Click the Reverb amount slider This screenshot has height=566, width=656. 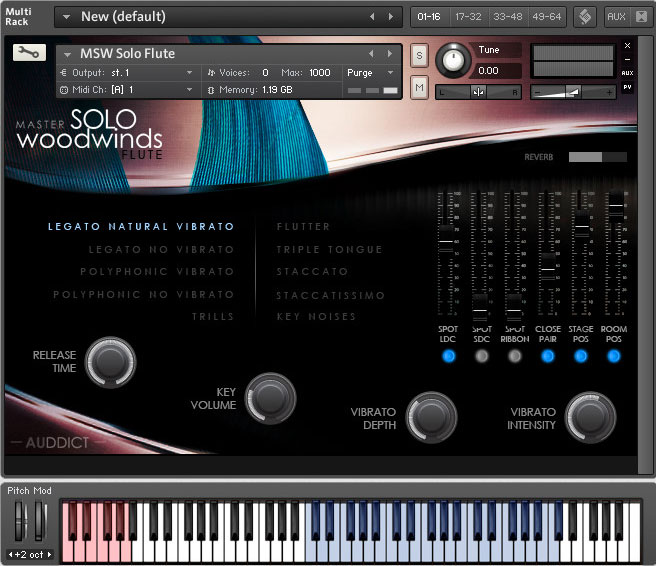click(x=597, y=157)
